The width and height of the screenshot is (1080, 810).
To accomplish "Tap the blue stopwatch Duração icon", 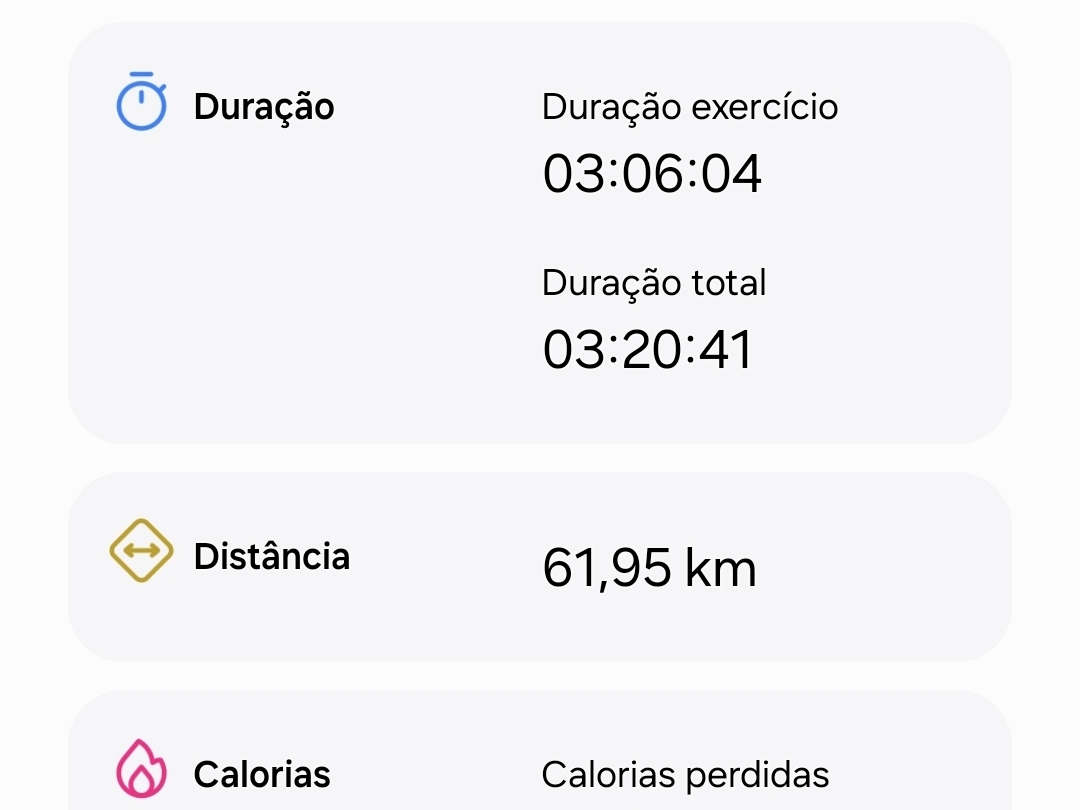I will pyautogui.click(x=141, y=101).
